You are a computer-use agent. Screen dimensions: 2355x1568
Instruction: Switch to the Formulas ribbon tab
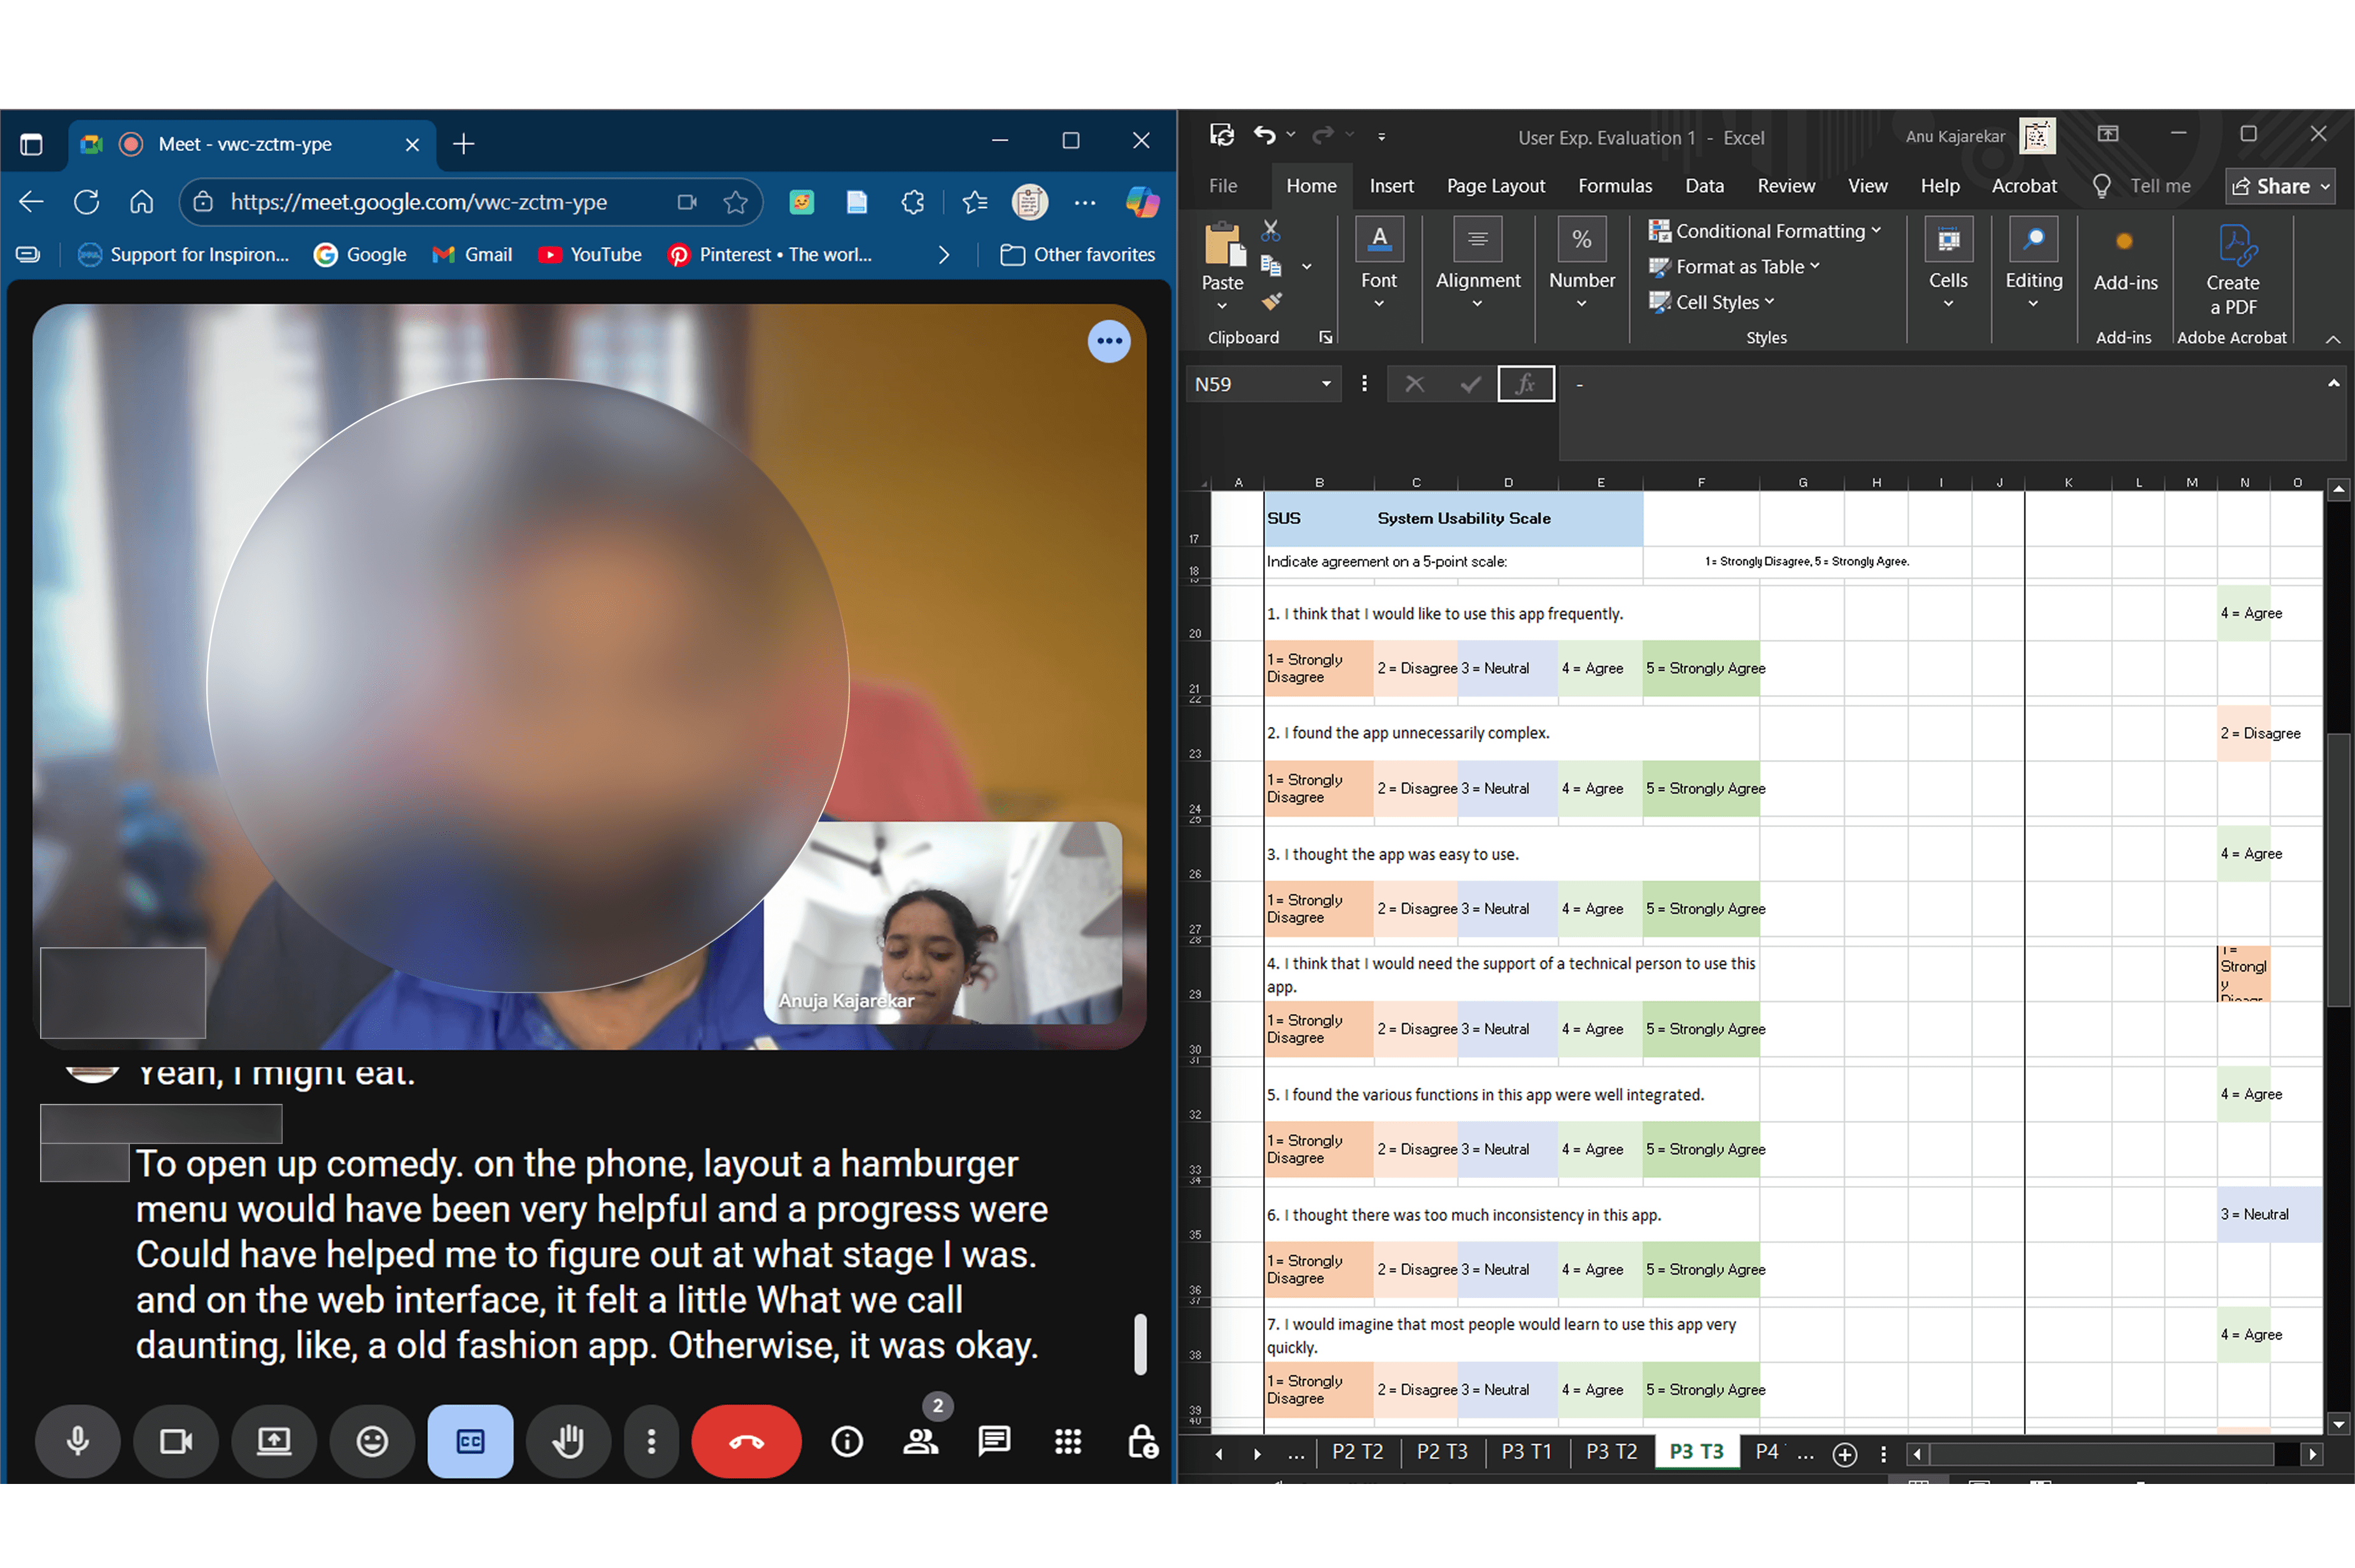coord(1614,186)
